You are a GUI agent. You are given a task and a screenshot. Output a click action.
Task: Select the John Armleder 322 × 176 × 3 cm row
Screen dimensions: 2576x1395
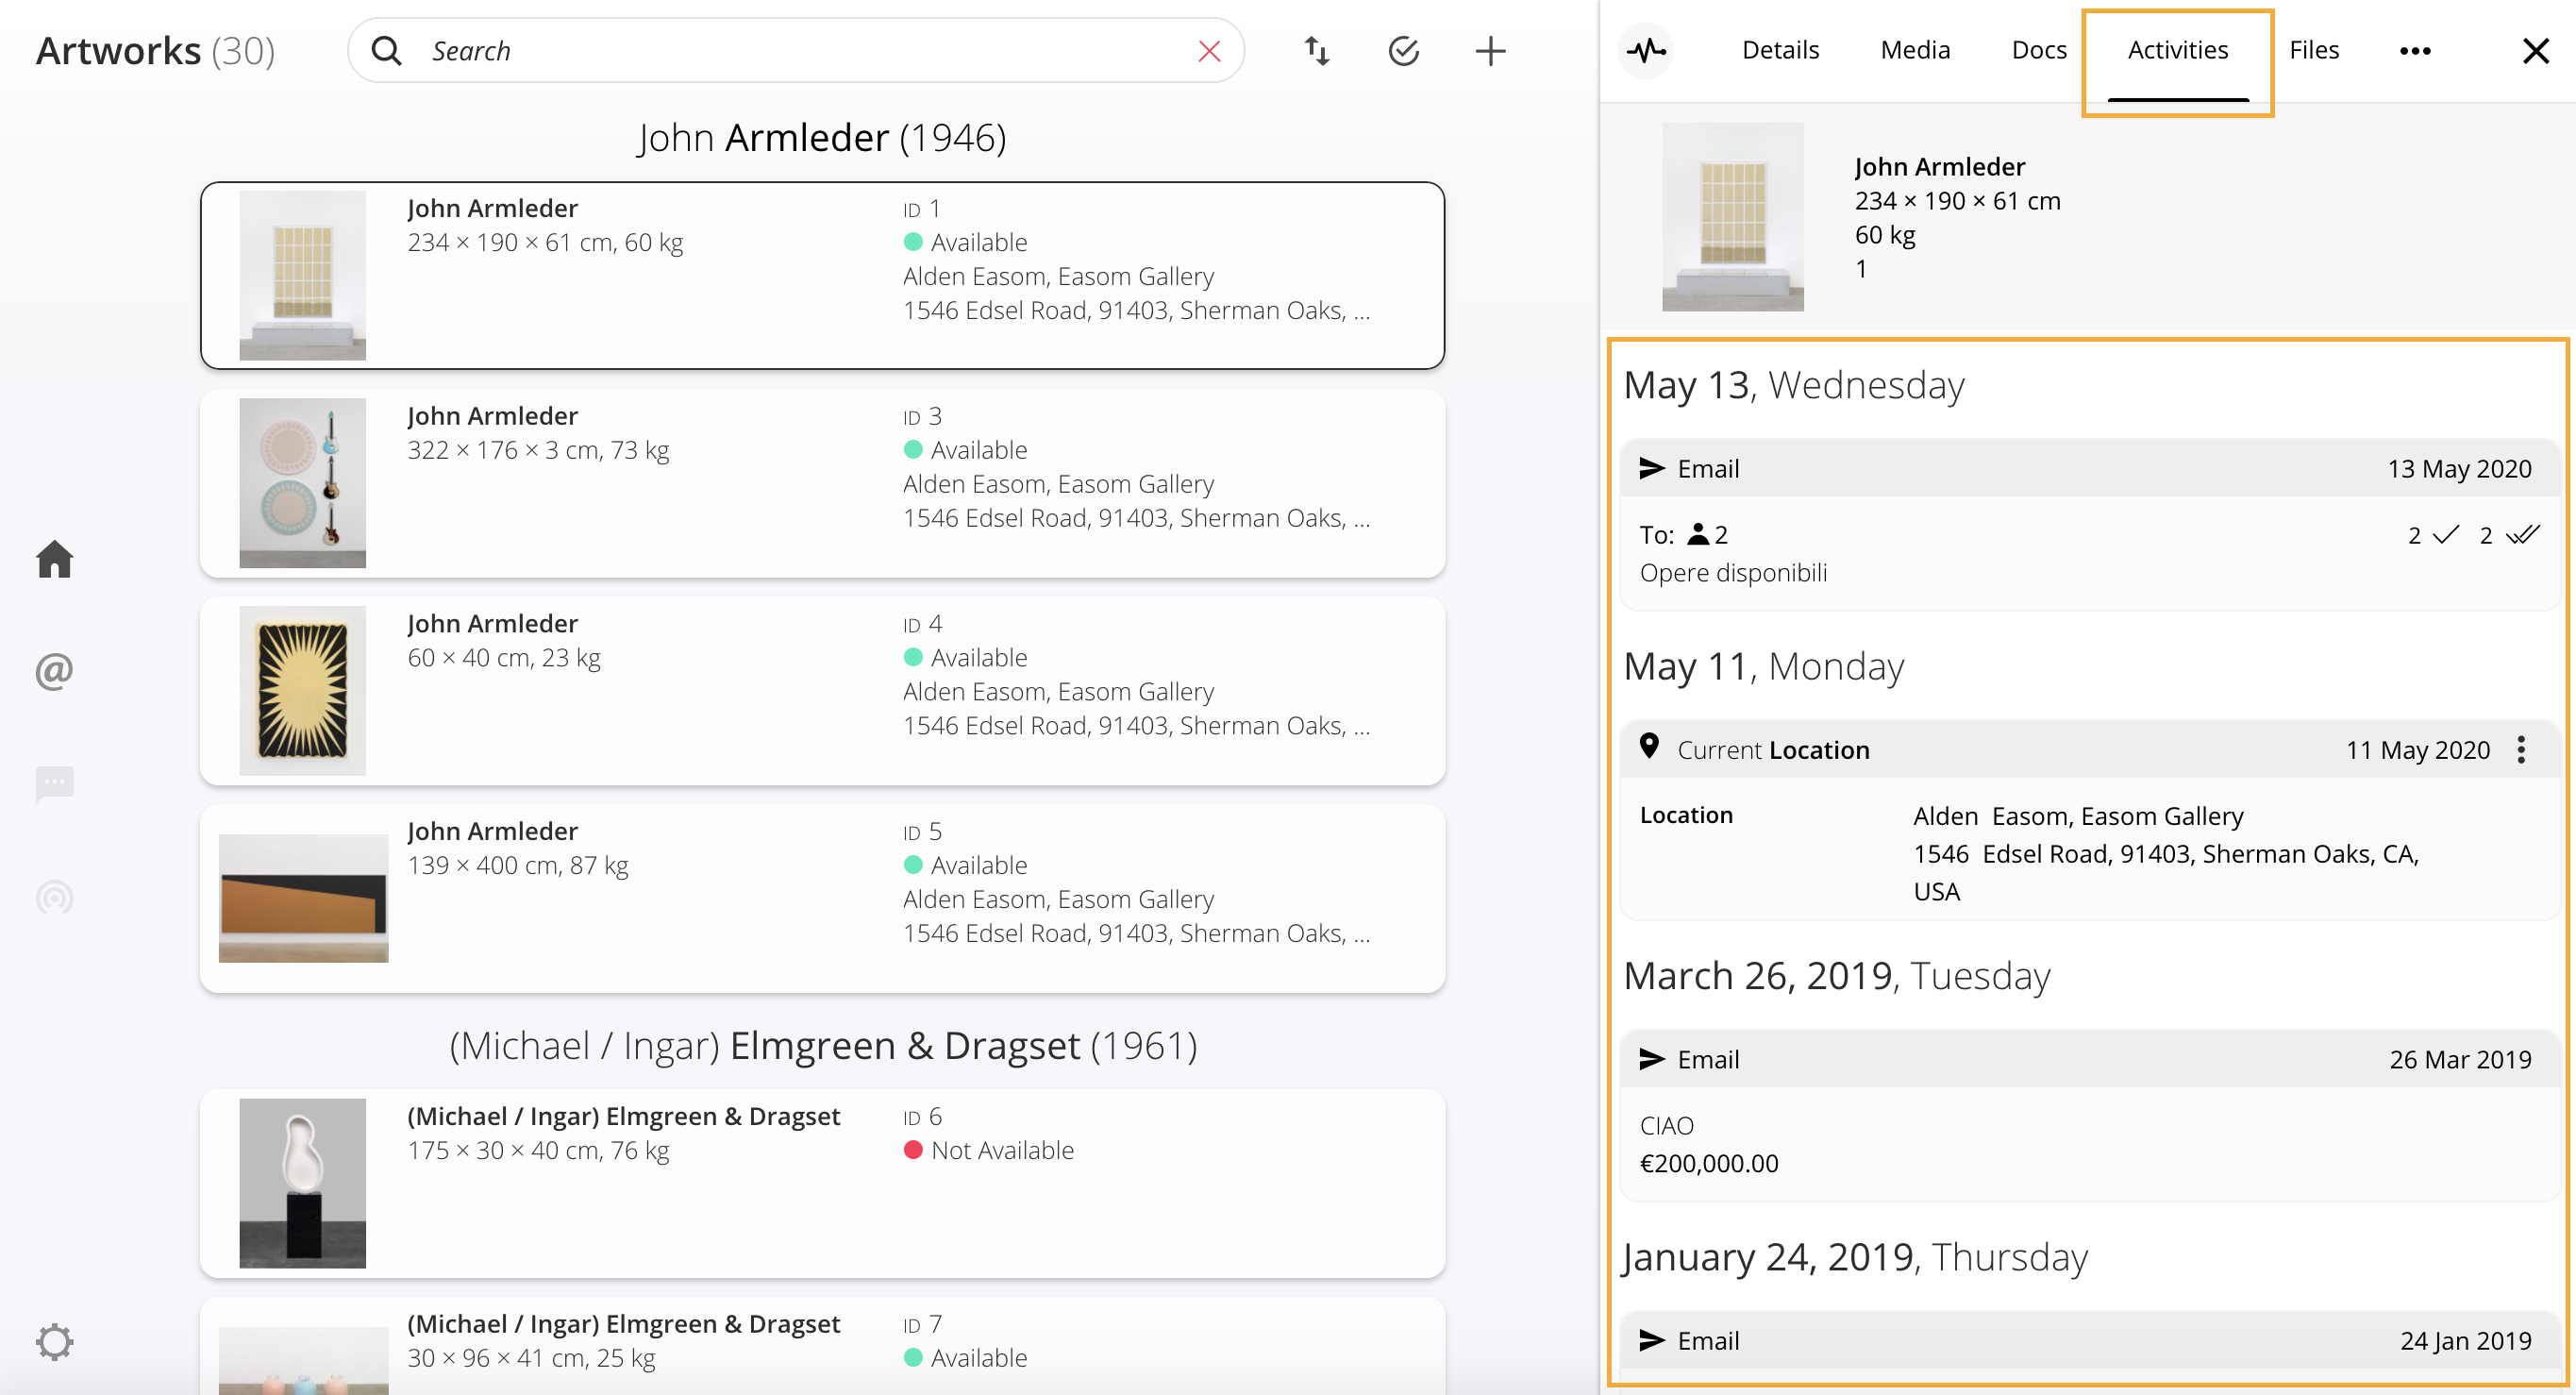coord(822,483)
